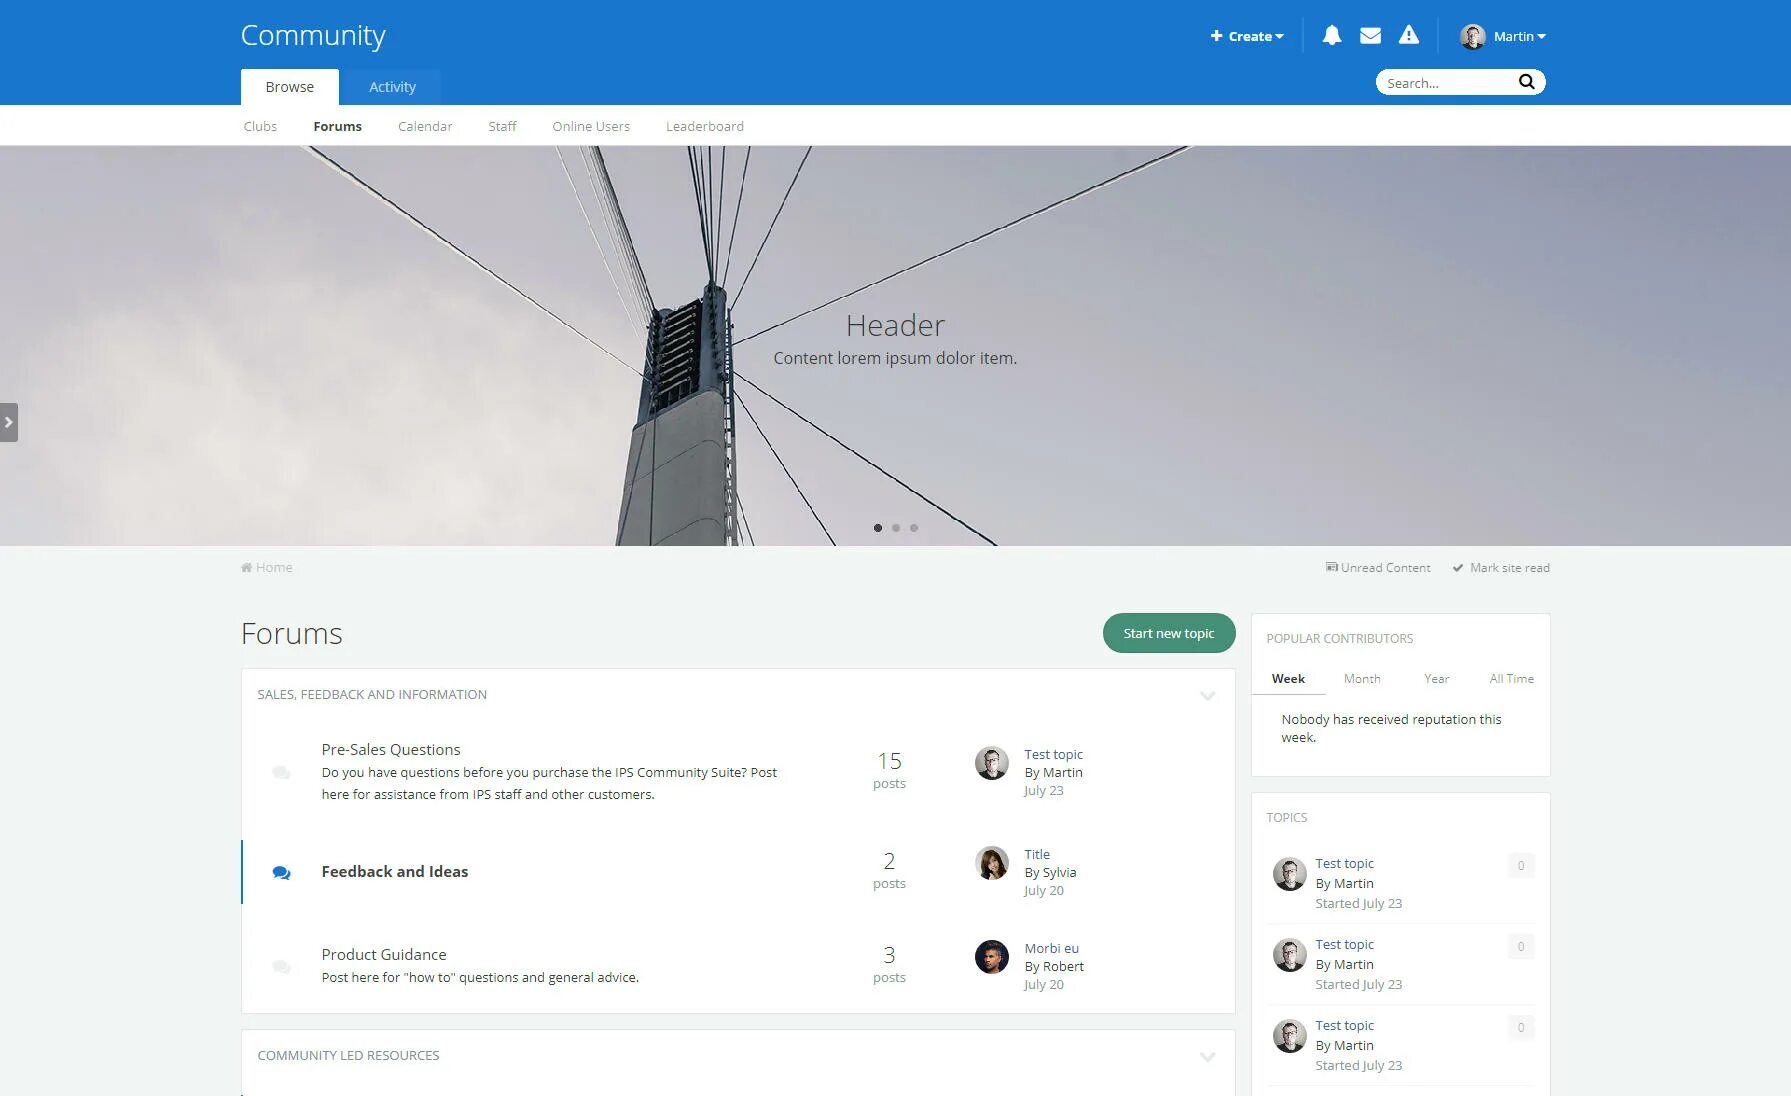Screen dimensions: 1791x1096
Task: Click the Feedback and Ideas forum icon
Action: [281, 872]
